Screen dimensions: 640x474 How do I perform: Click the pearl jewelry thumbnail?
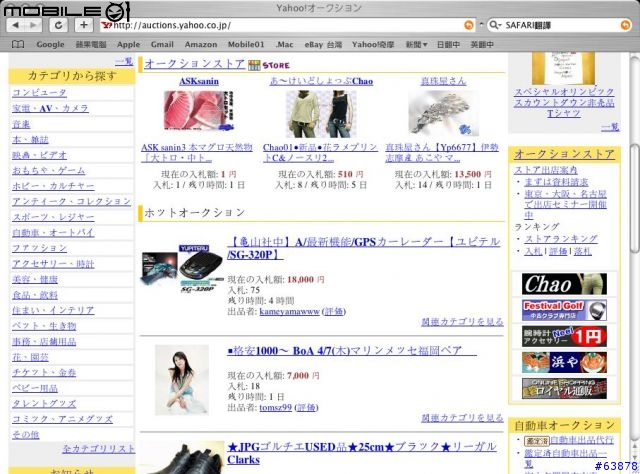coord(443,113)
